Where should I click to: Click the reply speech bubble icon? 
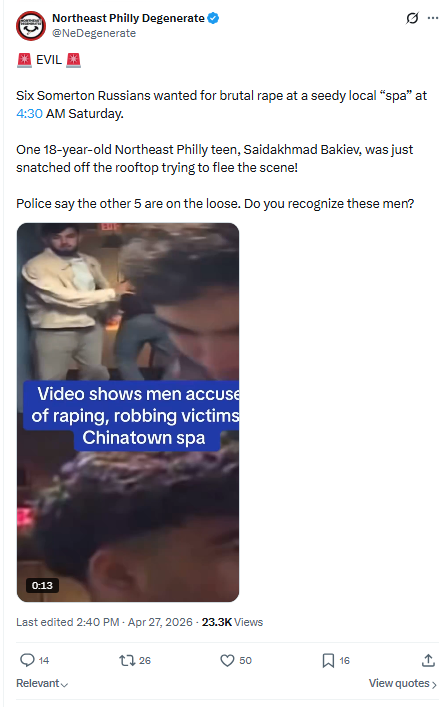point(27,660)
